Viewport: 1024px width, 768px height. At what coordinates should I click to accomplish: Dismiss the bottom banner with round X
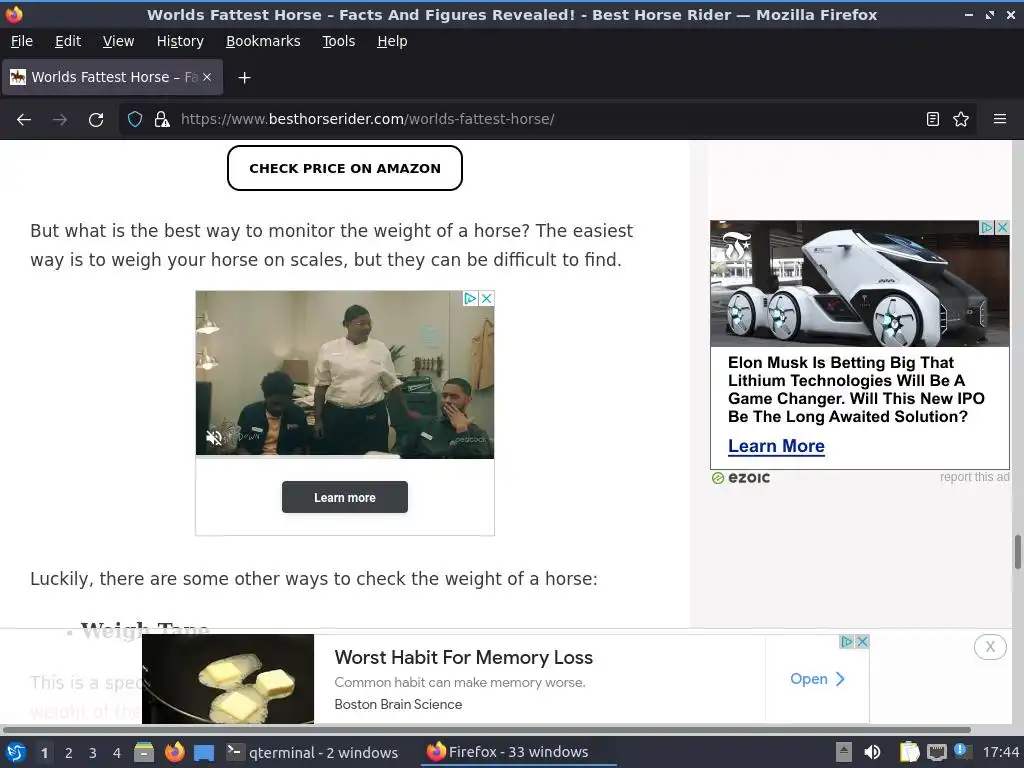click(990, 647)
